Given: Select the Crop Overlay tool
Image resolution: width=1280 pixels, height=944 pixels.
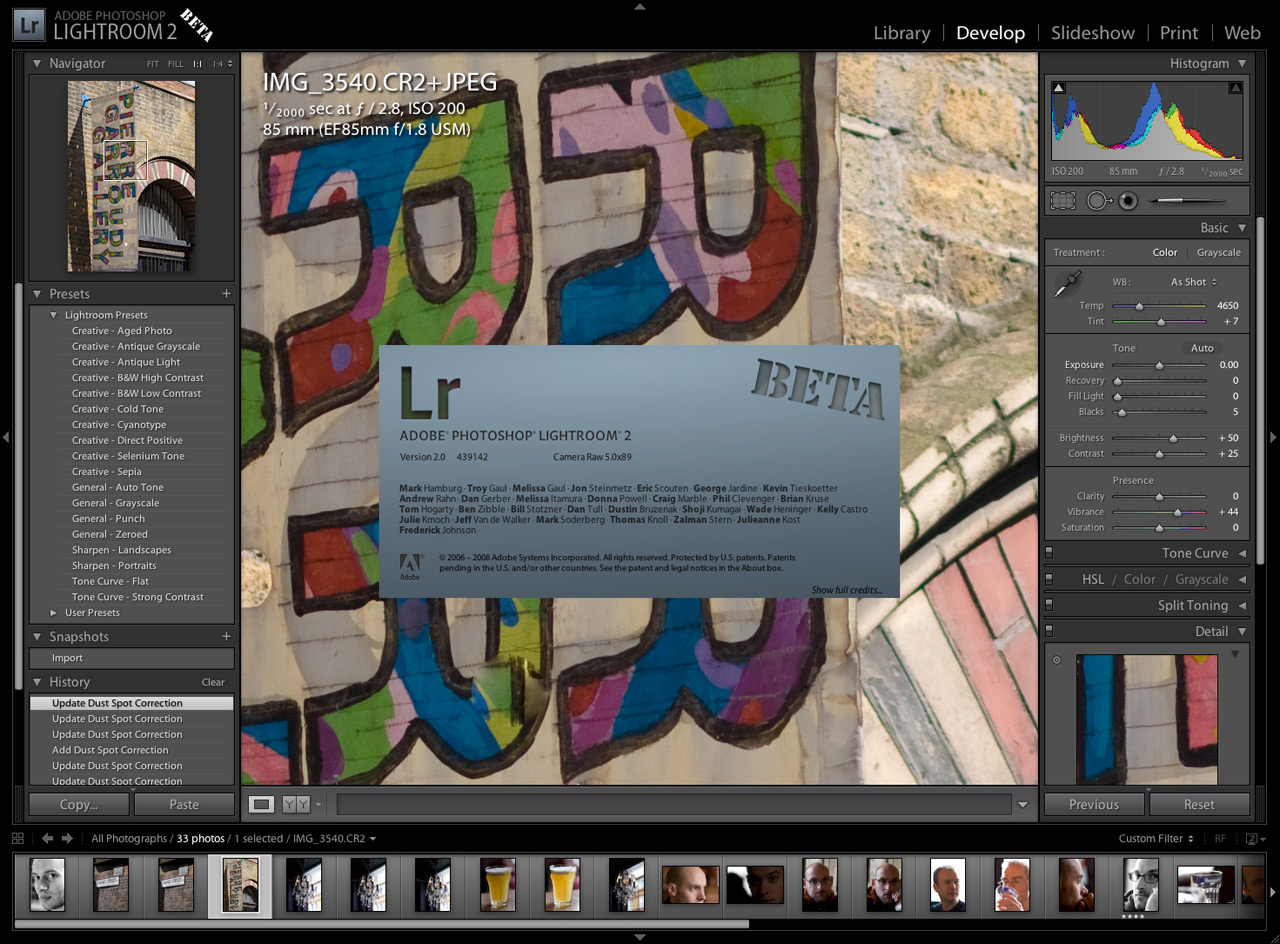Looking at the screenshot, I should pyautogui.click(x=1063, y=200).
